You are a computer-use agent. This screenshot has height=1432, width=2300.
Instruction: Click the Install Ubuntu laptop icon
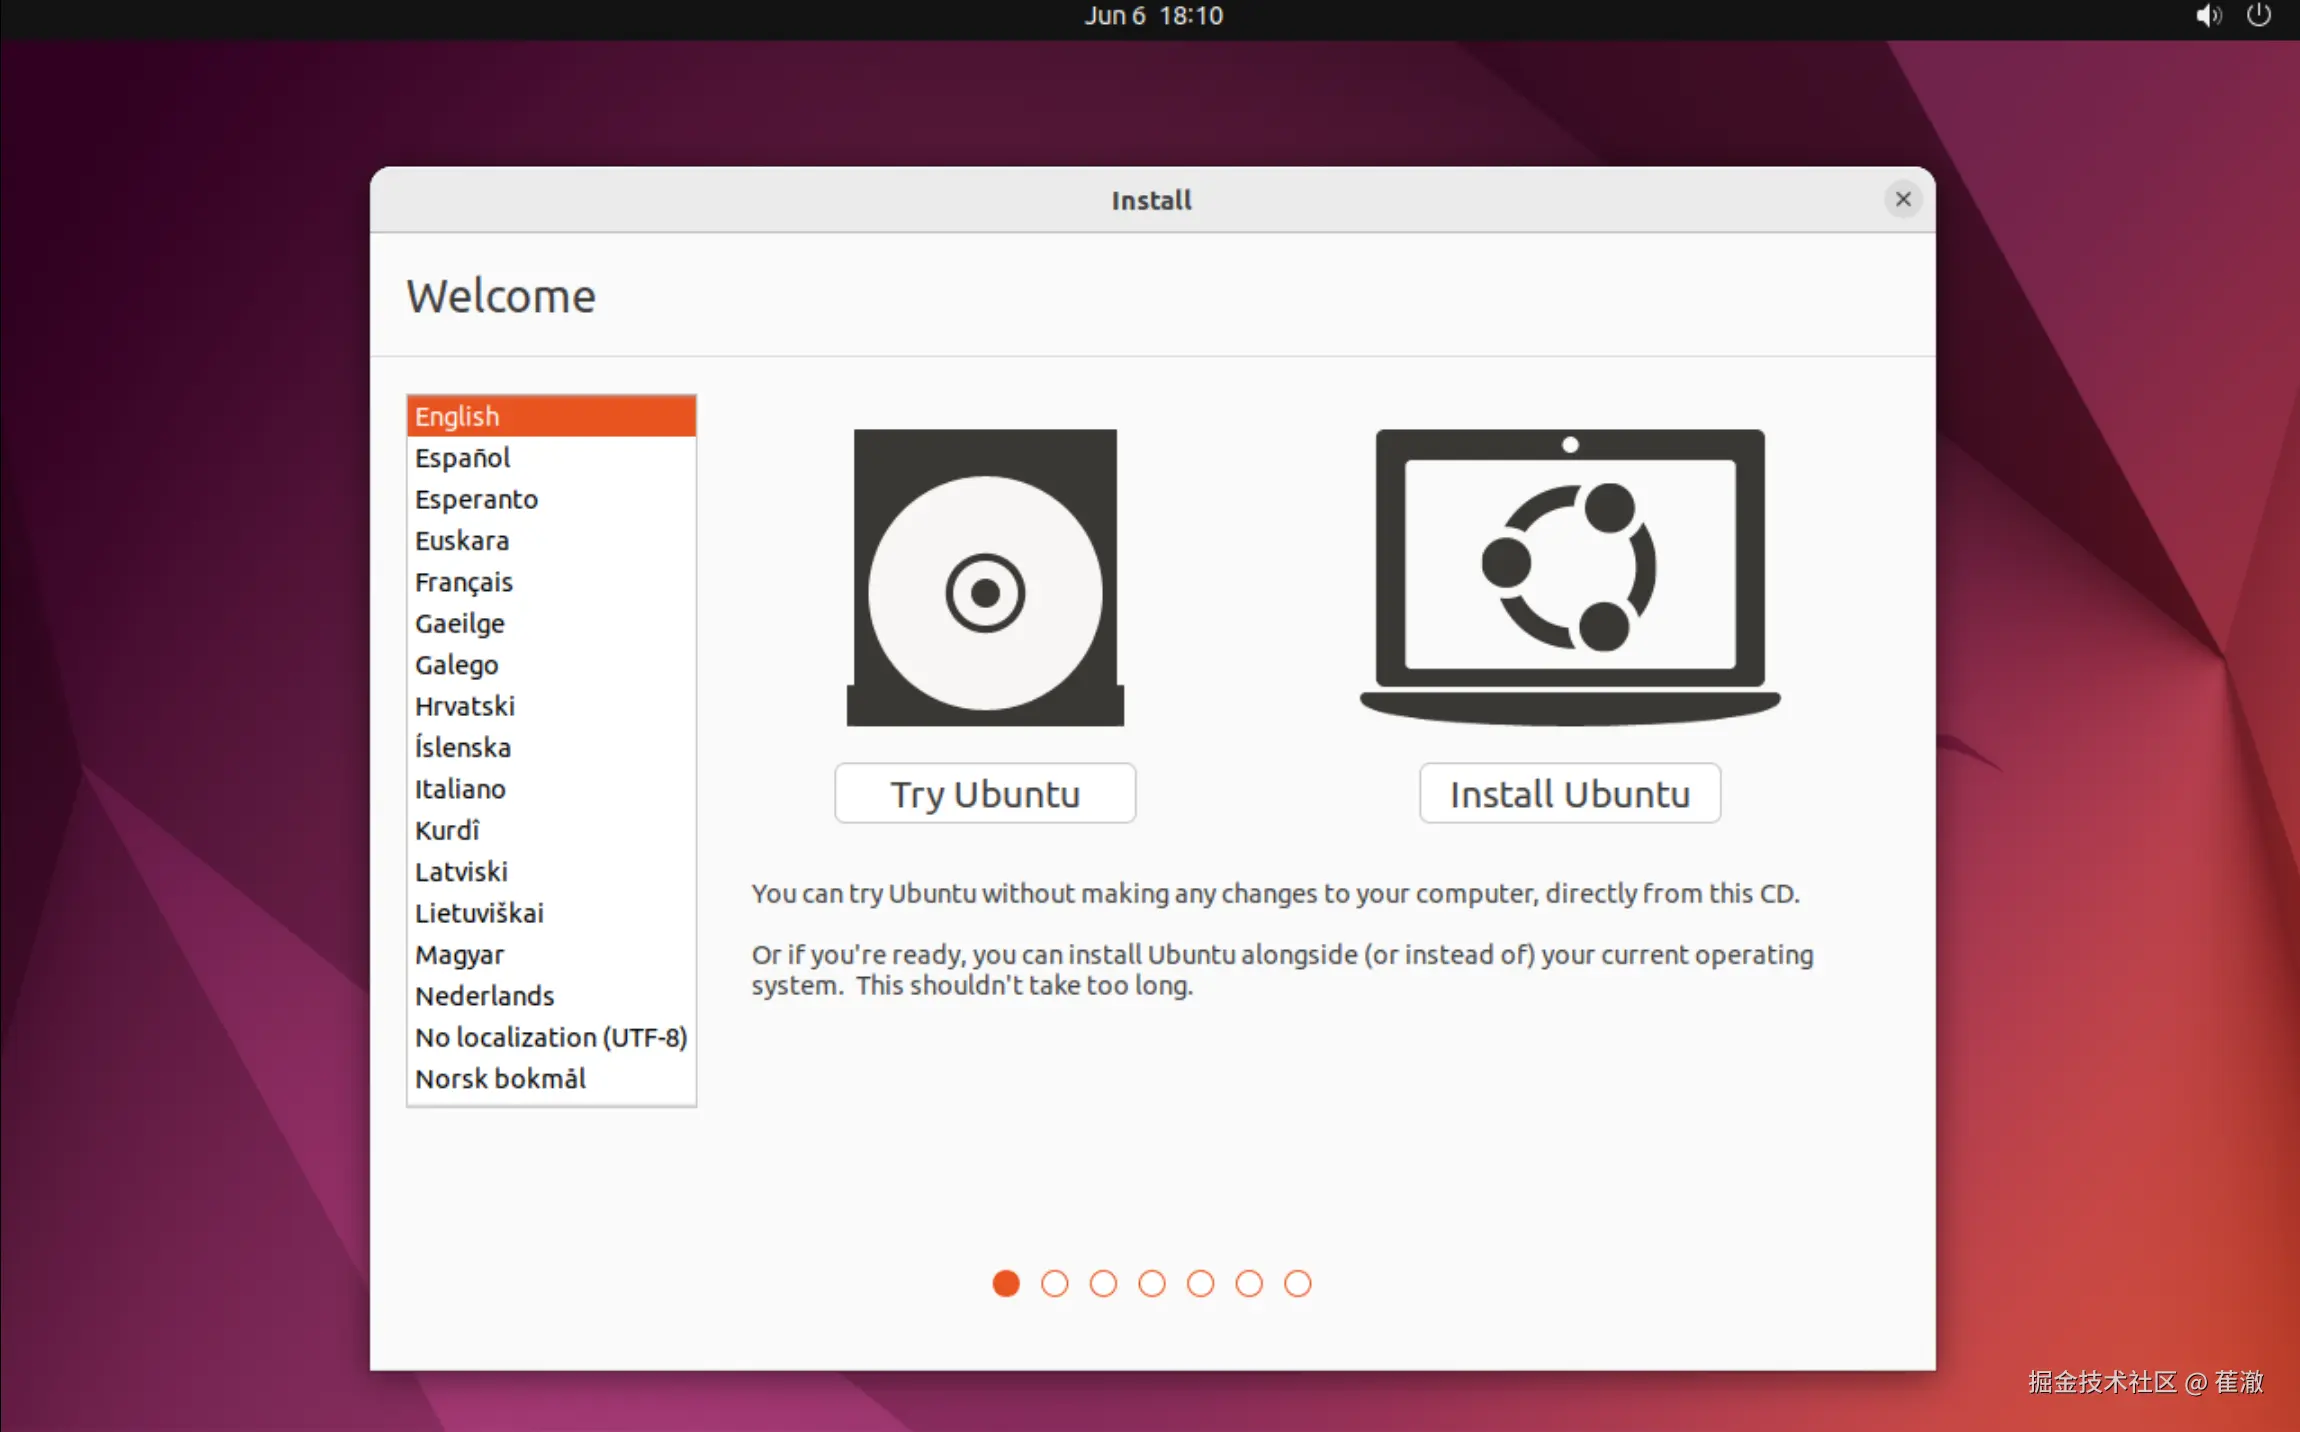pyautogui.click(x=1568, y=575)
